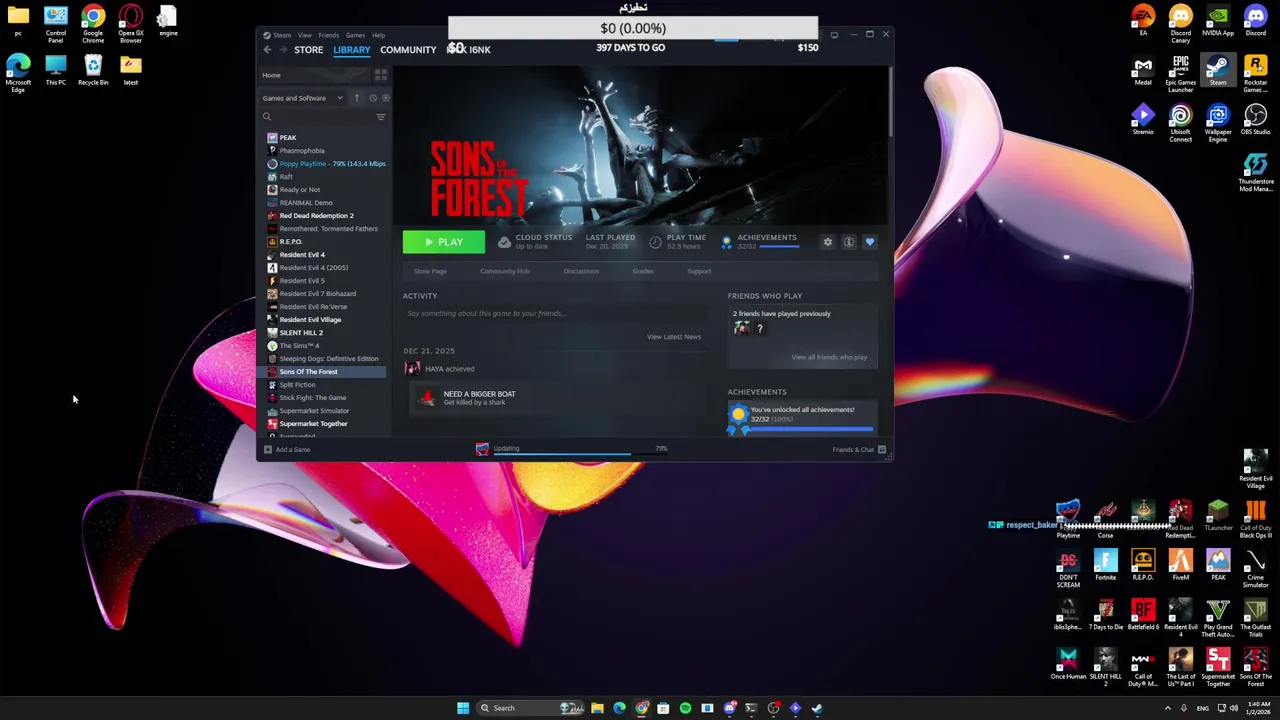Open the Support link
The image size is (1280, 720).
tap(699, 271)
